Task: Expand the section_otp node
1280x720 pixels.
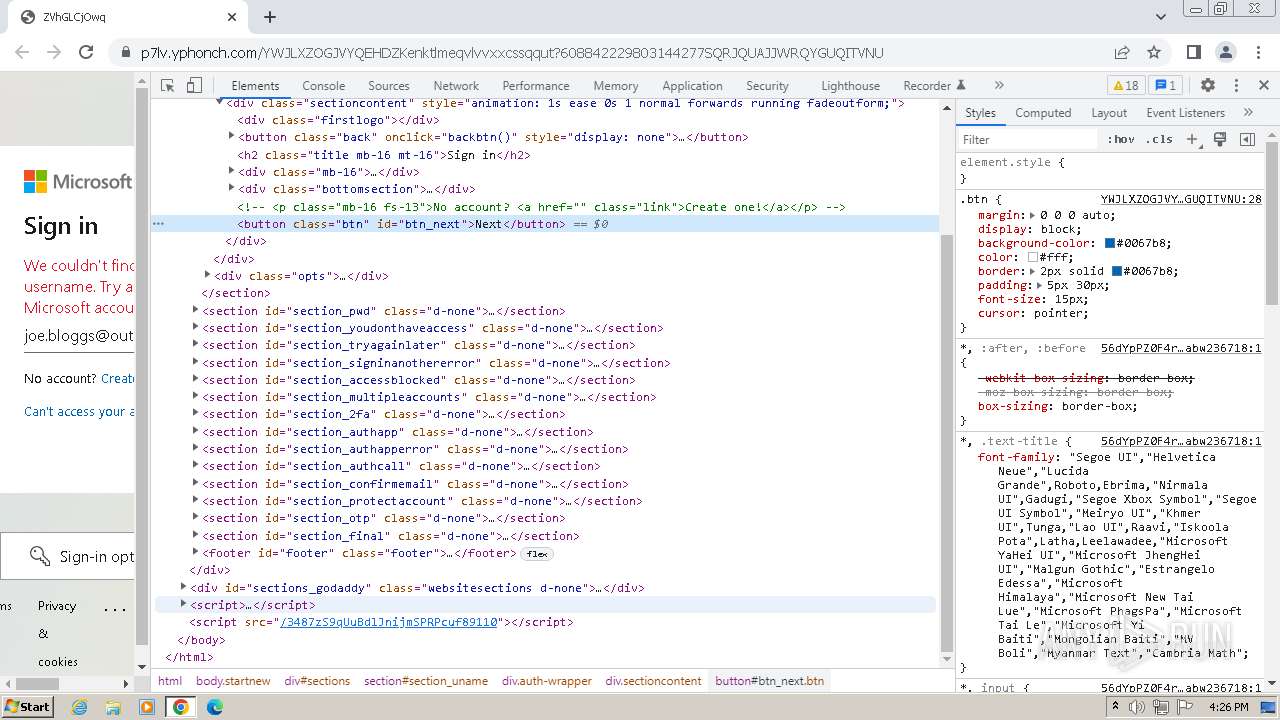Action: click(196, 517)
